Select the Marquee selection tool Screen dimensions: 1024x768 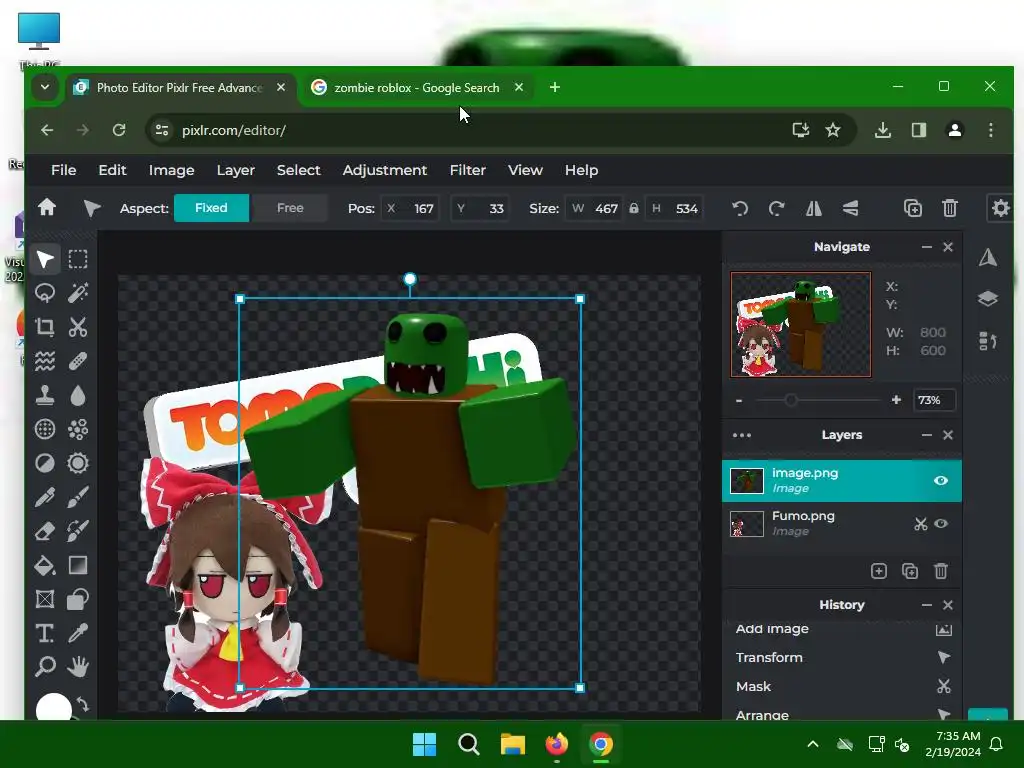coord(78,259)
